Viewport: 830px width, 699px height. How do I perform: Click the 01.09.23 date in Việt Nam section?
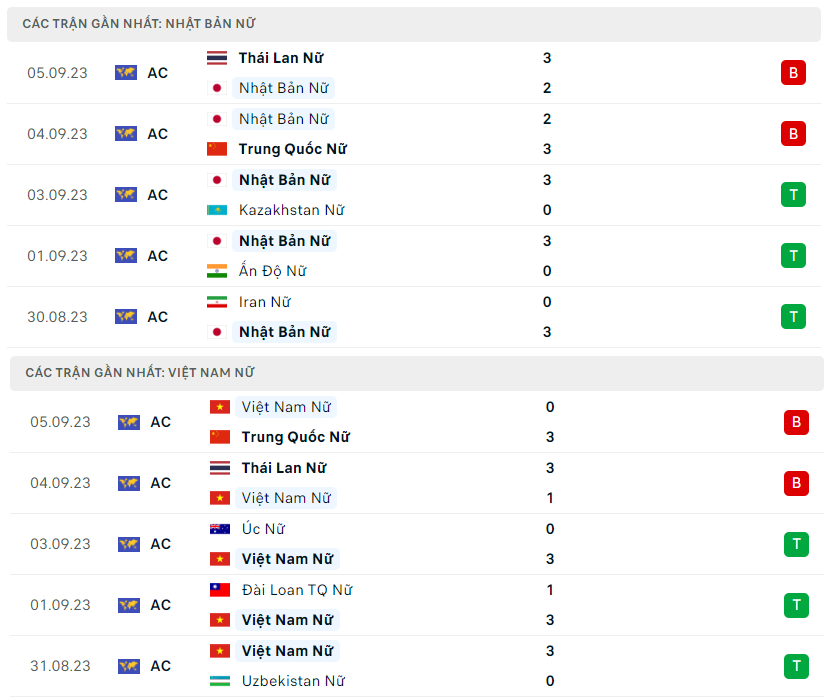coord(60,605)
